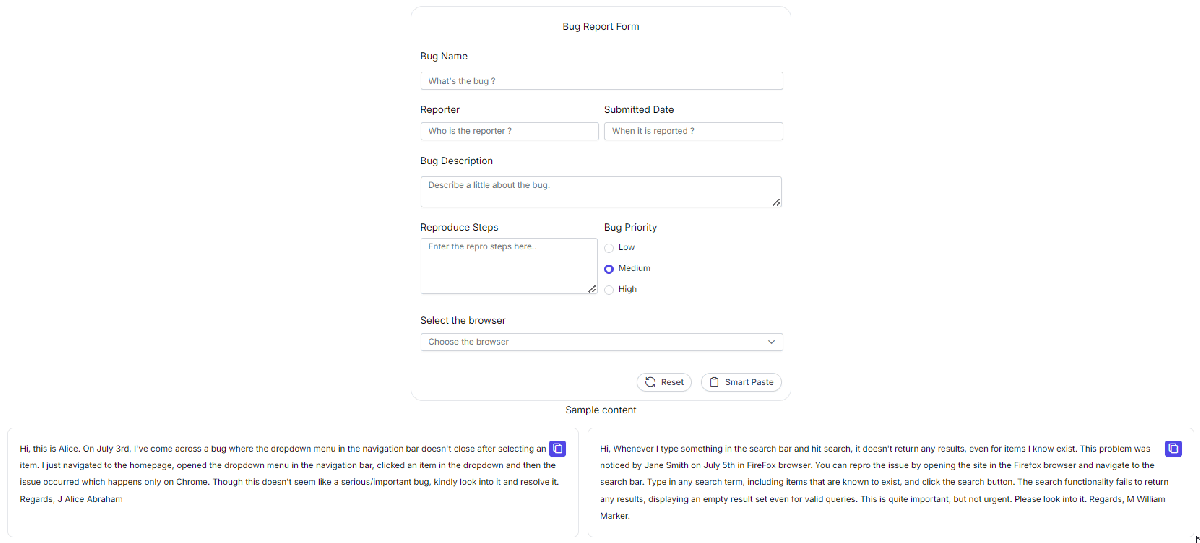Click the clipboard icon on Smart Paste

click(x=714, y=382)
